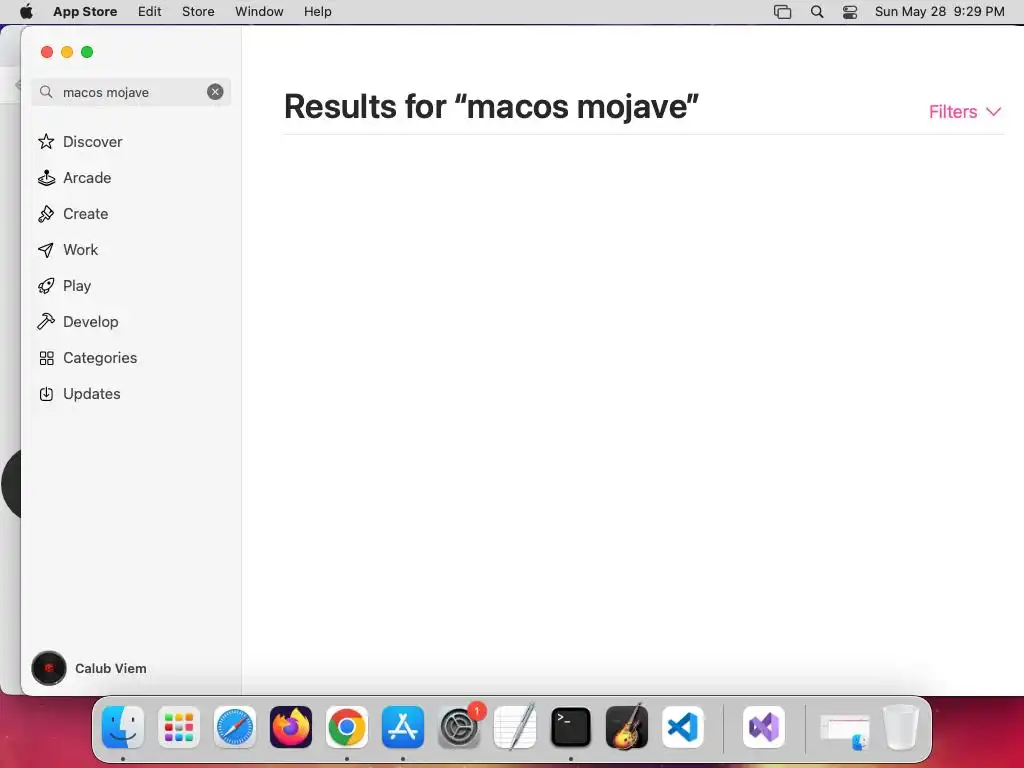Select the Work paper plane icon
Screen dimensions: 1024x768
tap(46, 249)
